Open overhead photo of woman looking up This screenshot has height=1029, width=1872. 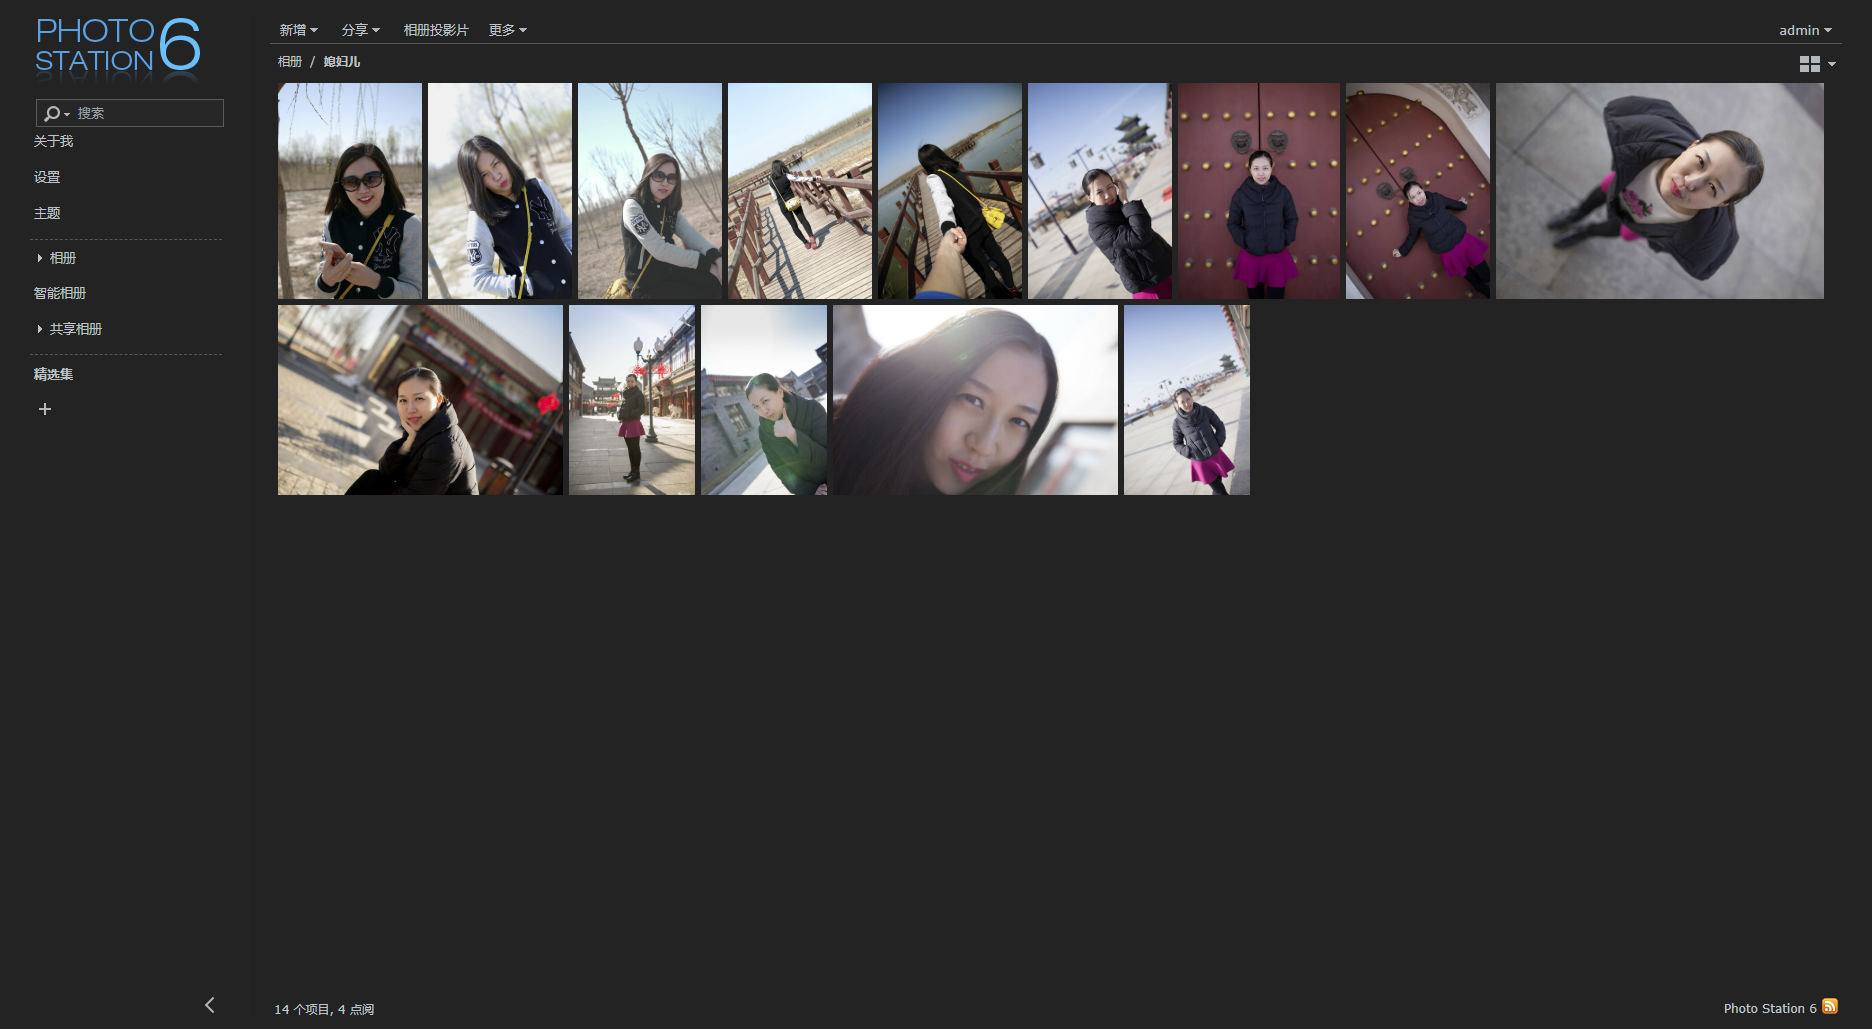[1660, 191]
